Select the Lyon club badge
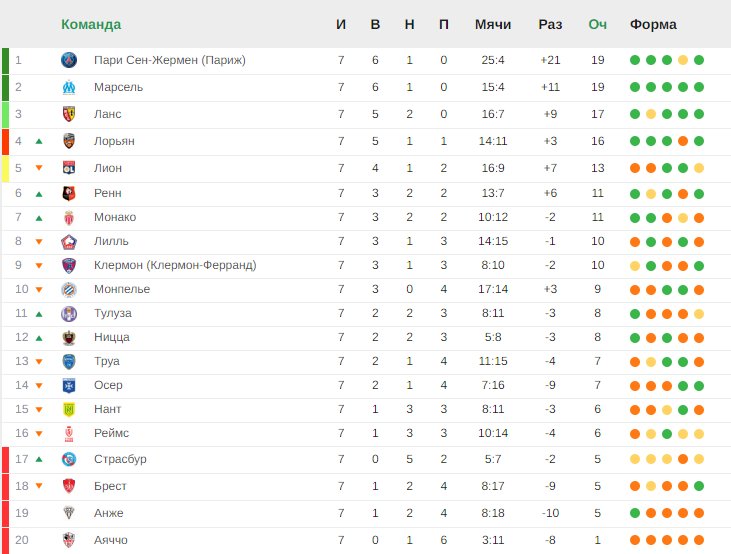This screenshot has height=554, width=731. coord(69,168)
